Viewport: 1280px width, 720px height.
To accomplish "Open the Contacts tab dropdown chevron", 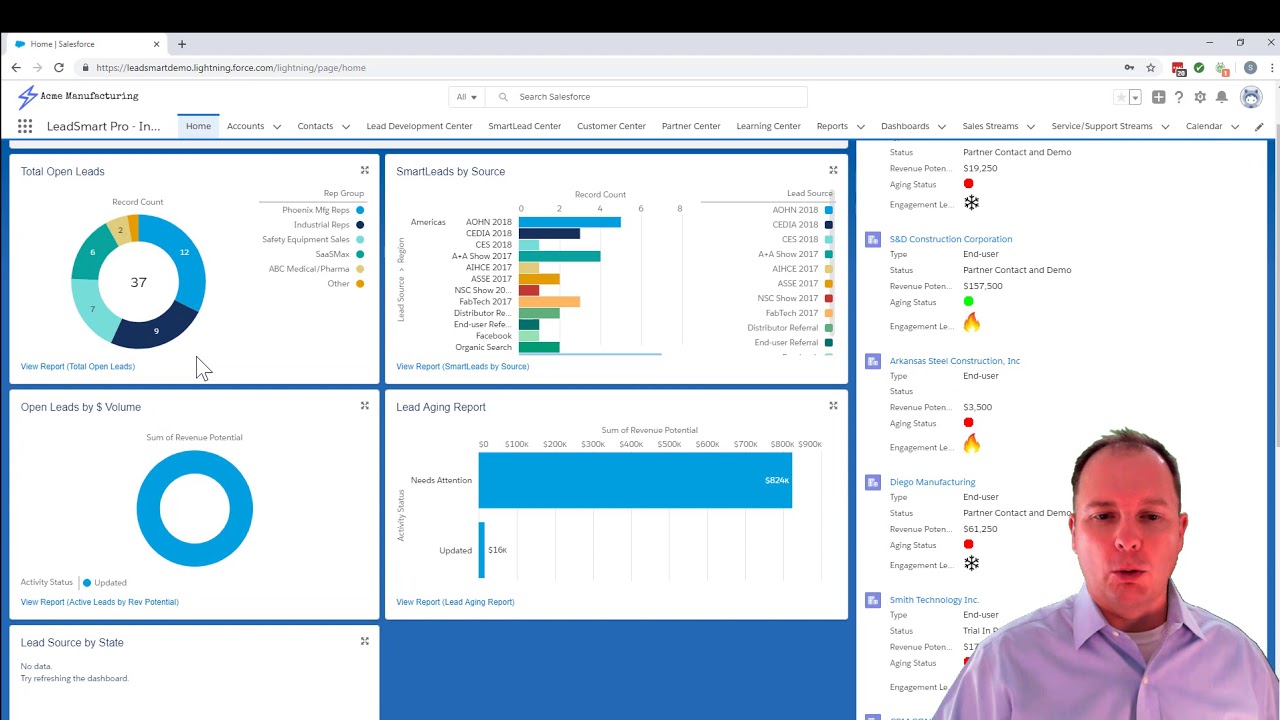I will [x=346, y=127].
